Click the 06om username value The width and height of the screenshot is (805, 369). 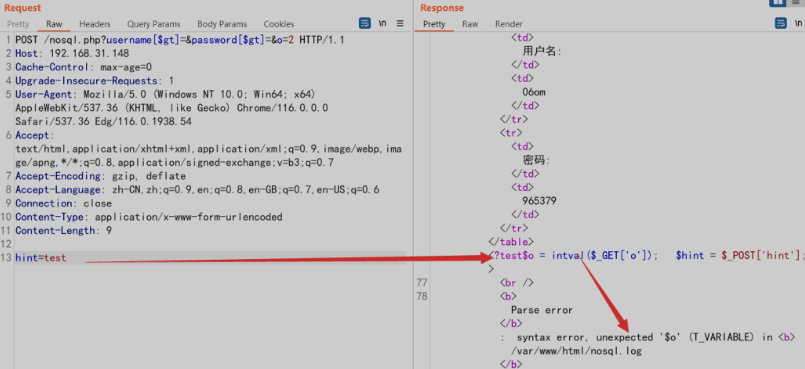point(534,92)
